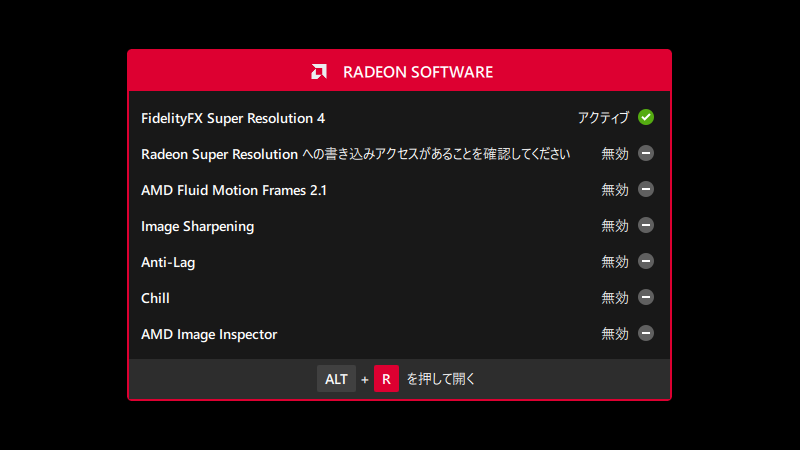Click 無効 status beside Chill
Viewport: 800px width, 450px height.
click(615, 297)
